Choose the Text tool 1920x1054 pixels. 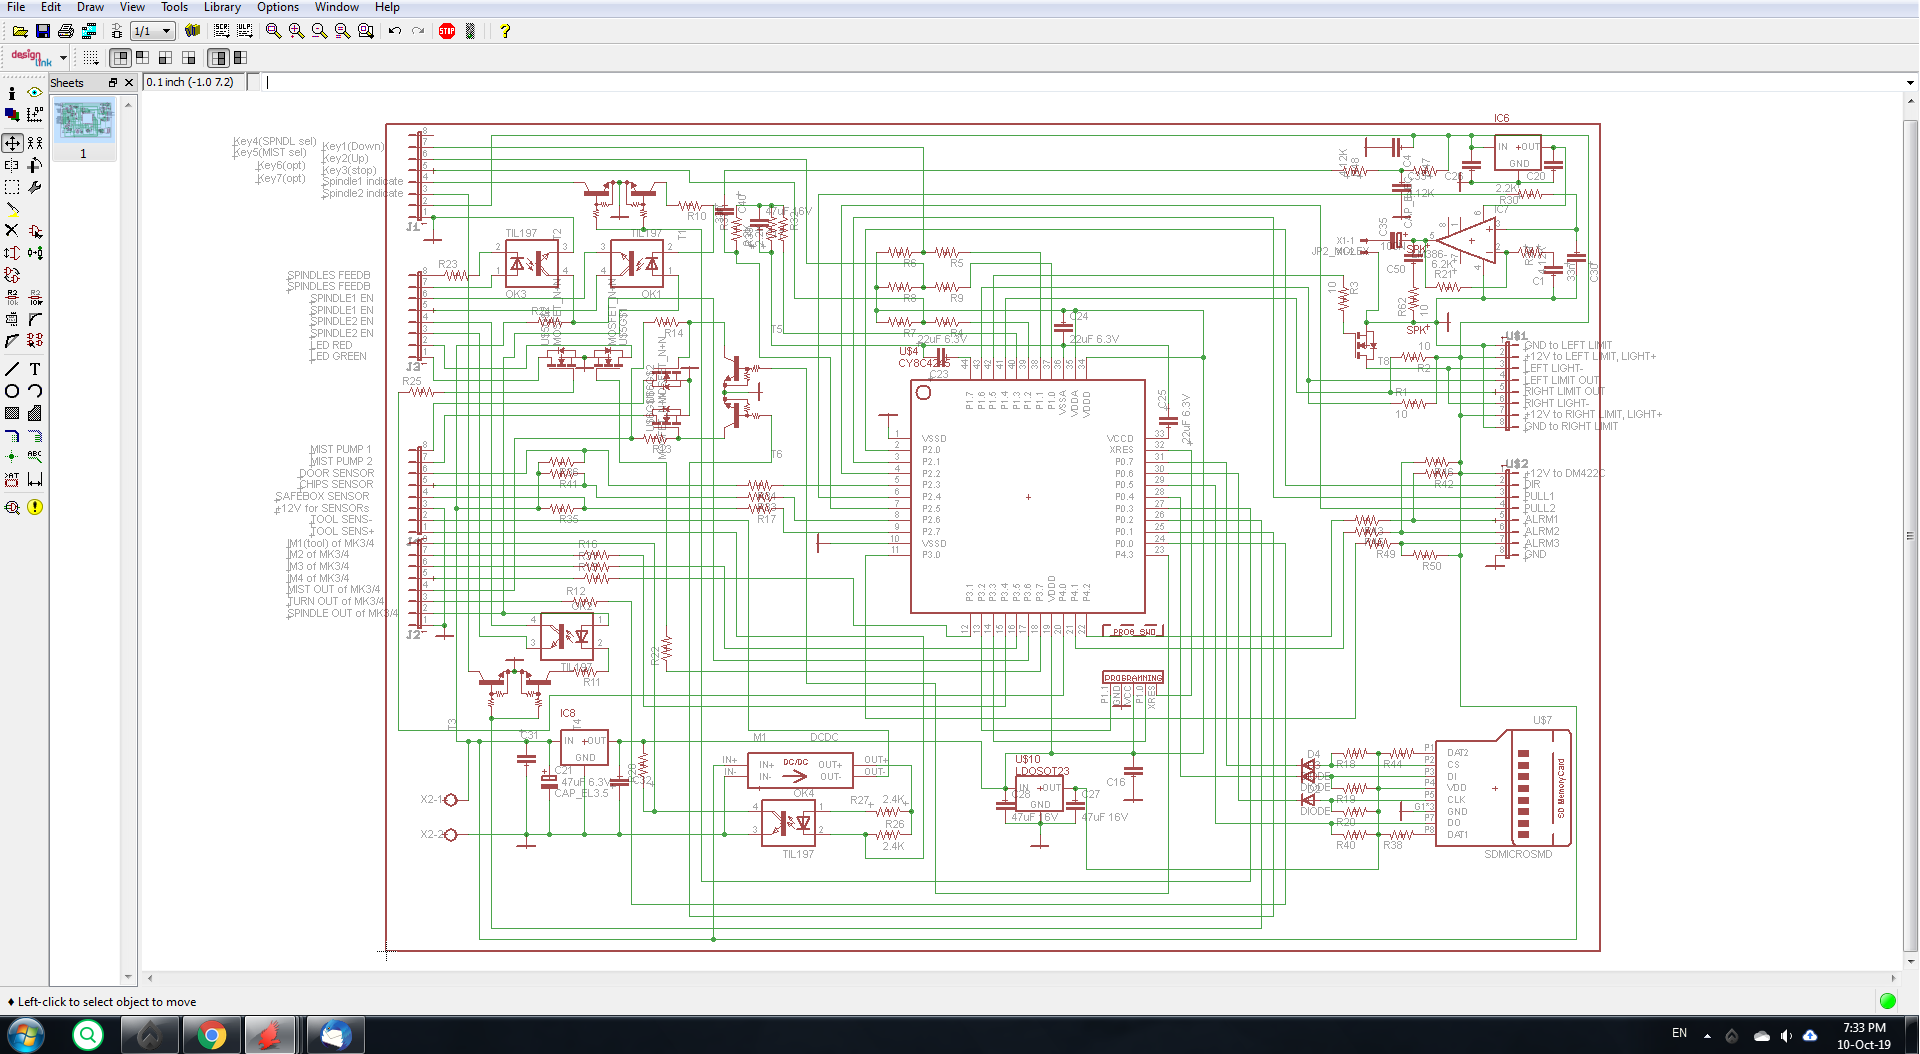click(35, 369)
